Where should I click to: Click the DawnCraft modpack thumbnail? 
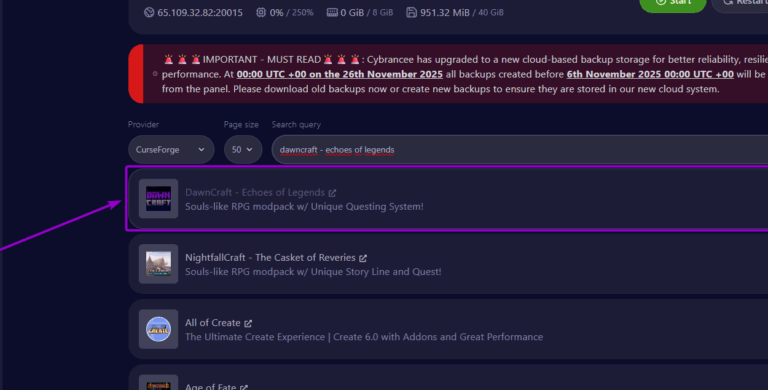click(x=158, y=198)
